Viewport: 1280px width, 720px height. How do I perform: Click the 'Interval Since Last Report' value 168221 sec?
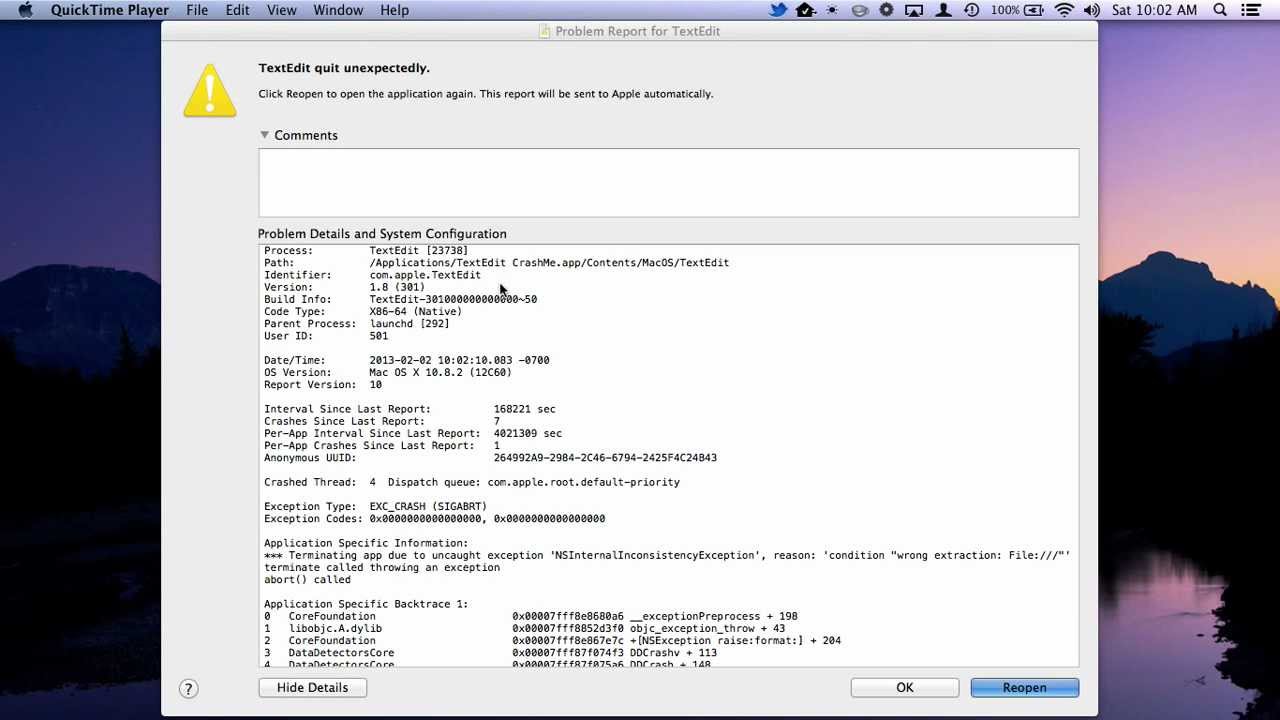click(x=524, y=409)
